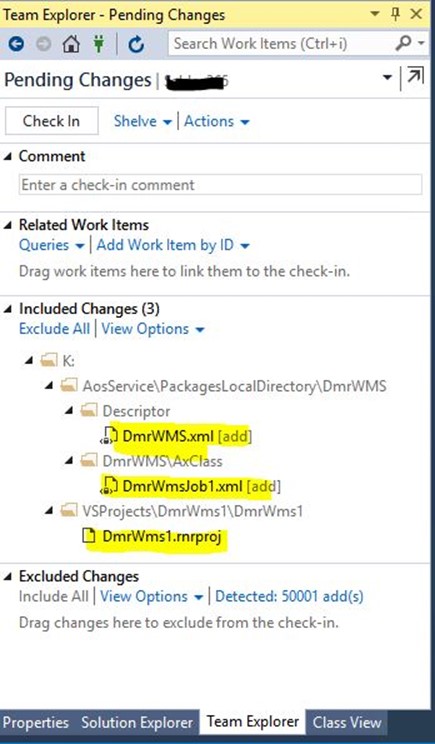Click the Back navigation arrow icon
The height and width of the screenshot is (744, 435).
point(16,44)
